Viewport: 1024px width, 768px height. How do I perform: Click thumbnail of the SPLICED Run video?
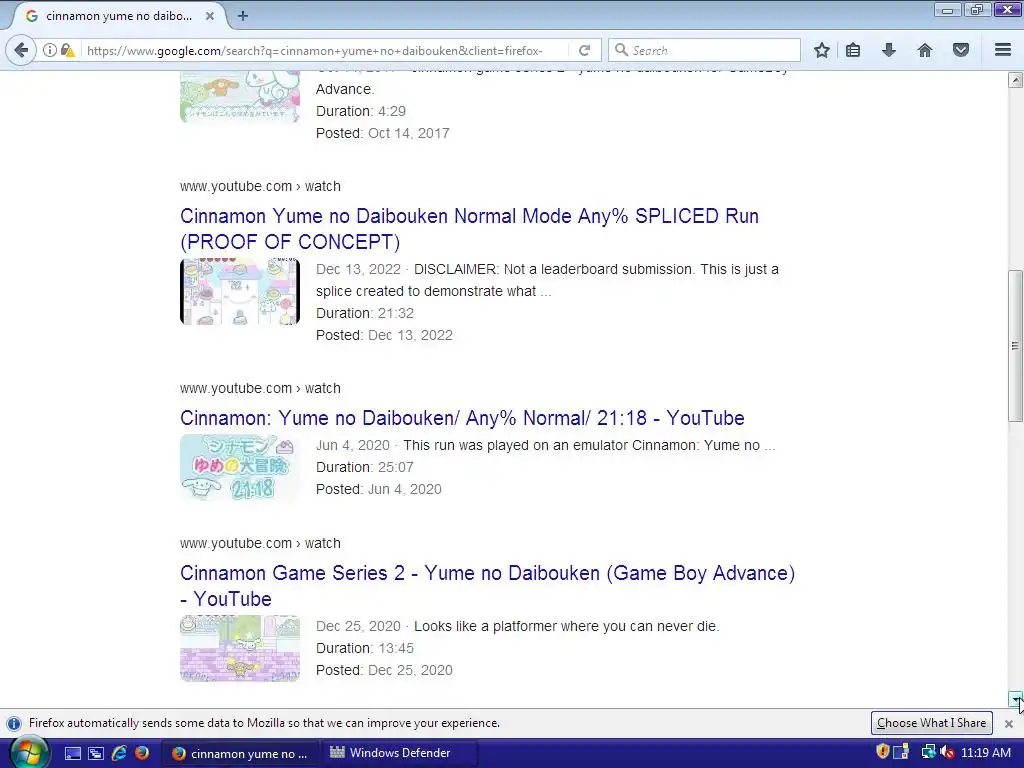[240, 291]
